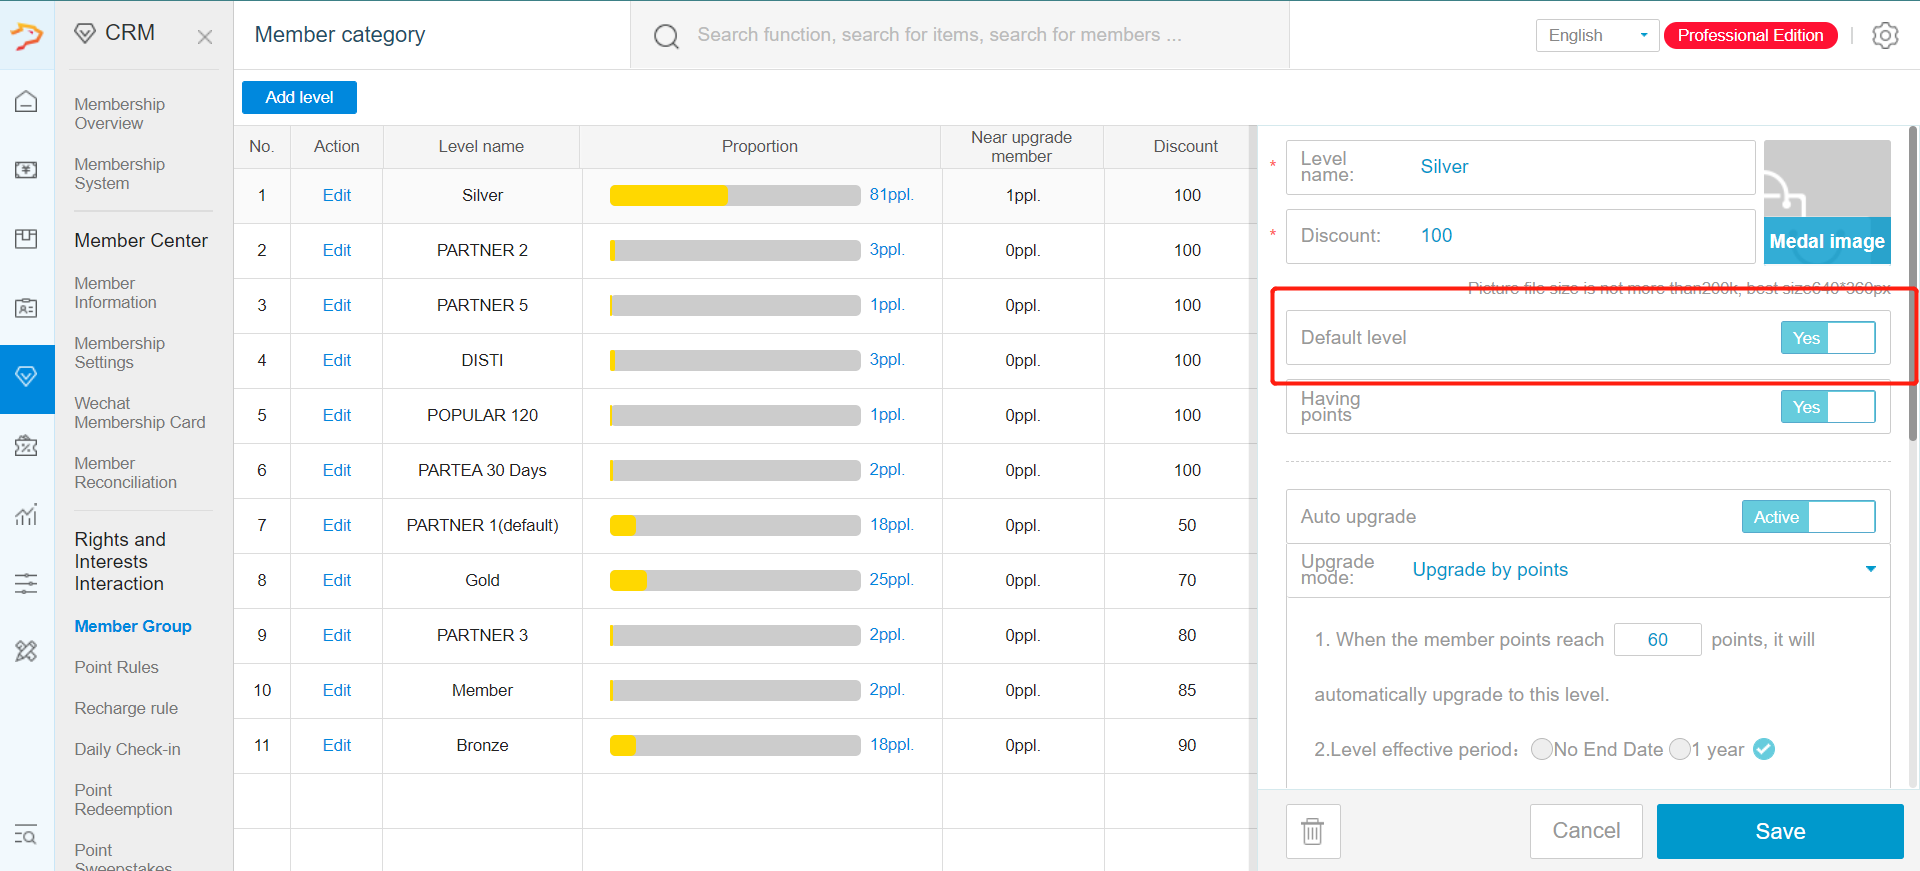Open Wechat Membership Card menu item

coord(140,413)
